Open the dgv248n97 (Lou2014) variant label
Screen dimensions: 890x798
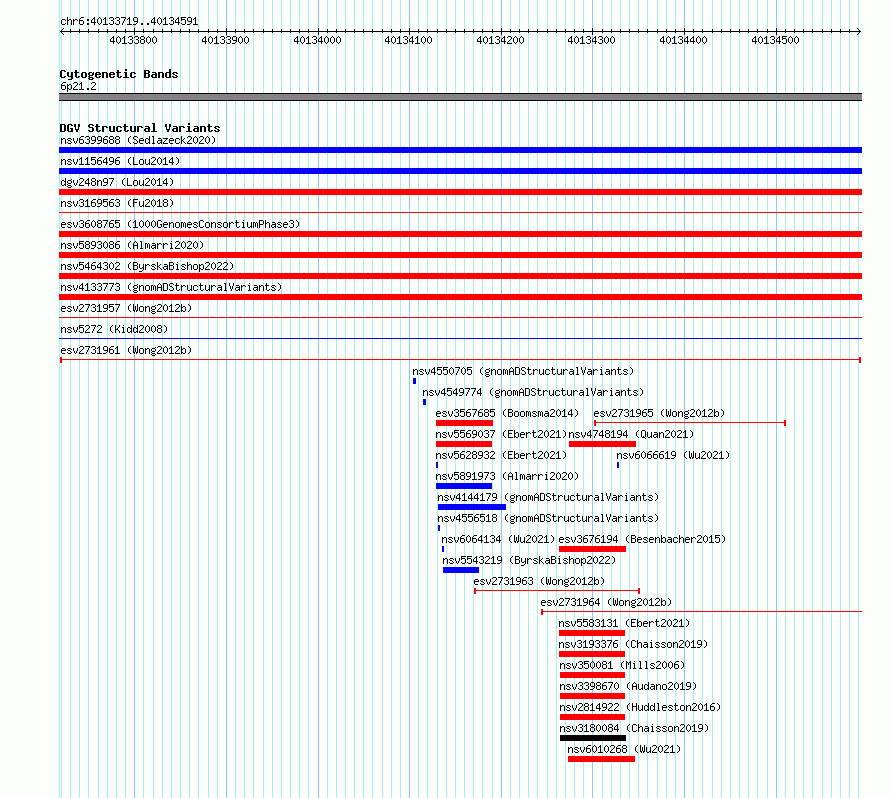click(117, 182)
